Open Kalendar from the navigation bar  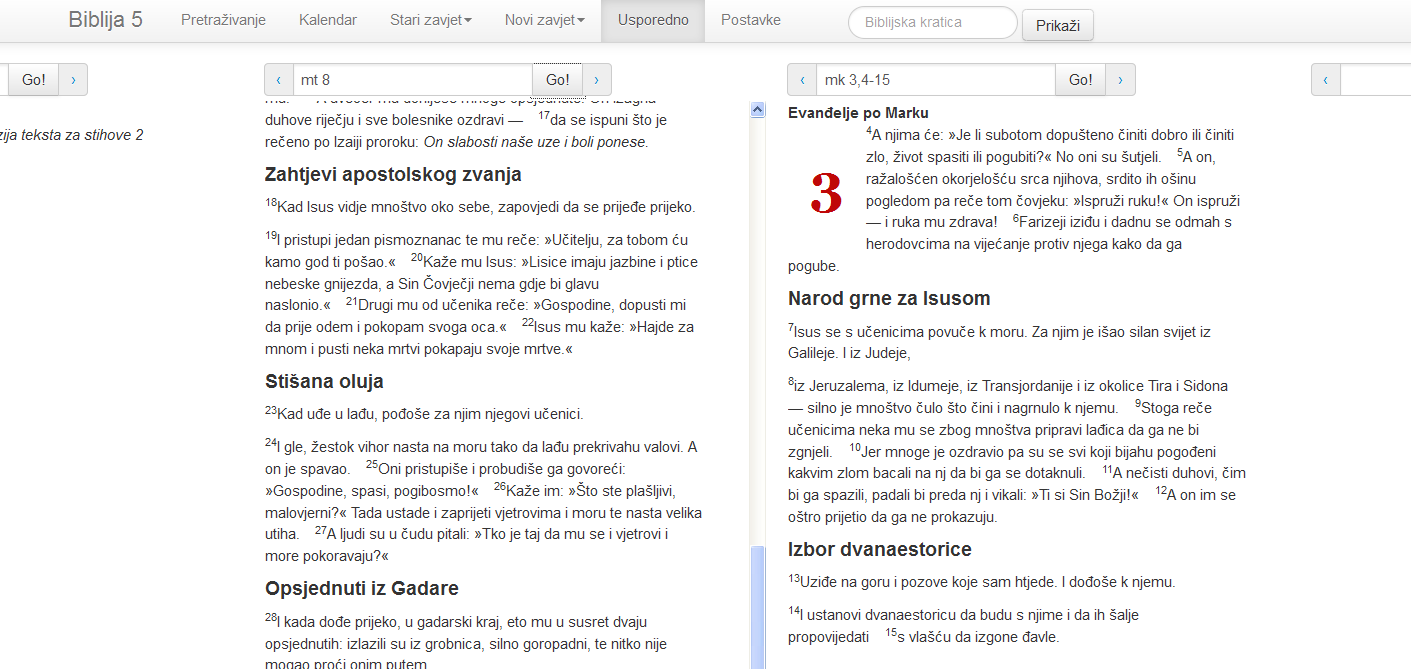pyautogui.click(x=328, y=20)
